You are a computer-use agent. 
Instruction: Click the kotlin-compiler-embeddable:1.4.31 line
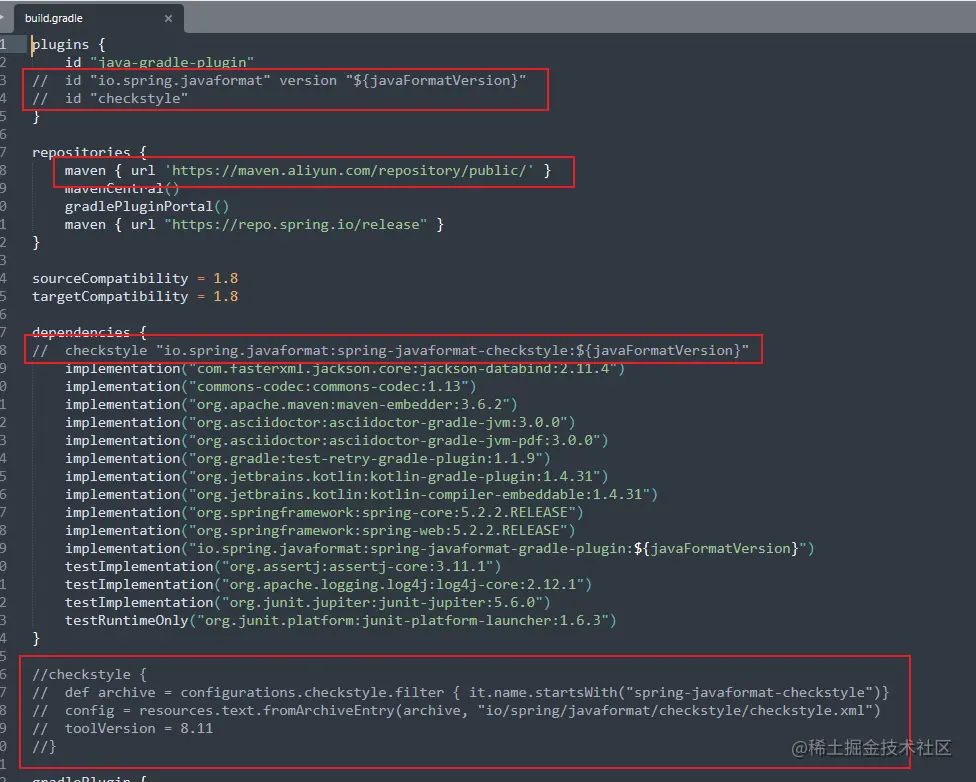(361, 495)
